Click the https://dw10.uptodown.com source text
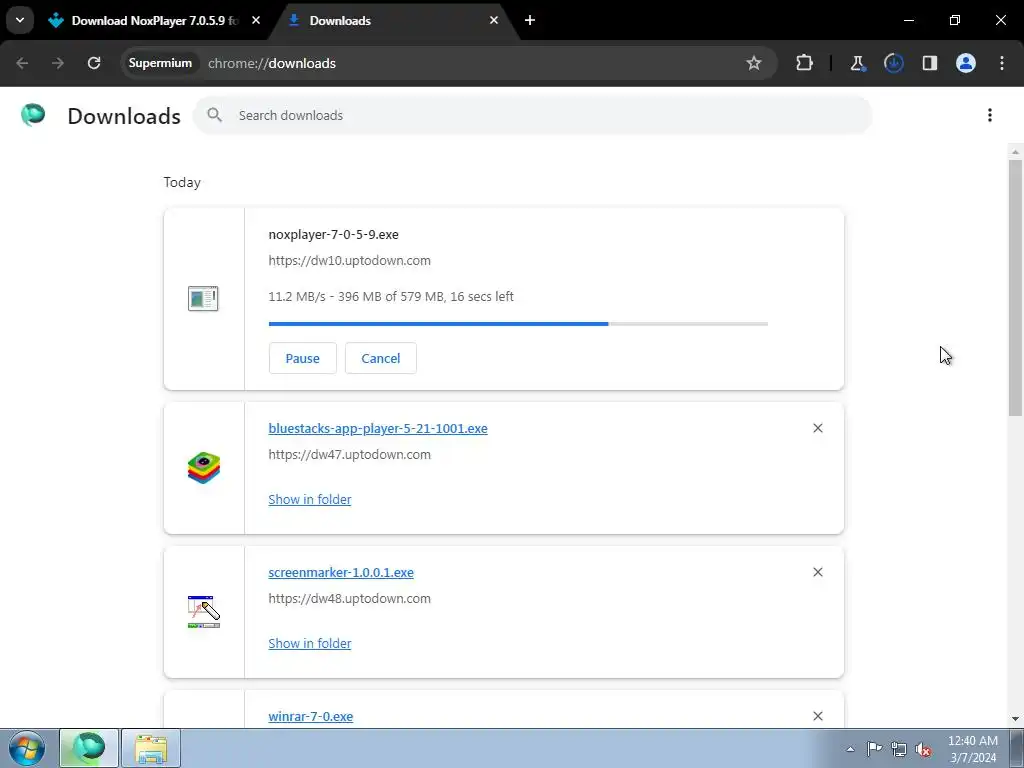Image resolution: width=1024 pixels, height=768 pixels. (349, 261)
